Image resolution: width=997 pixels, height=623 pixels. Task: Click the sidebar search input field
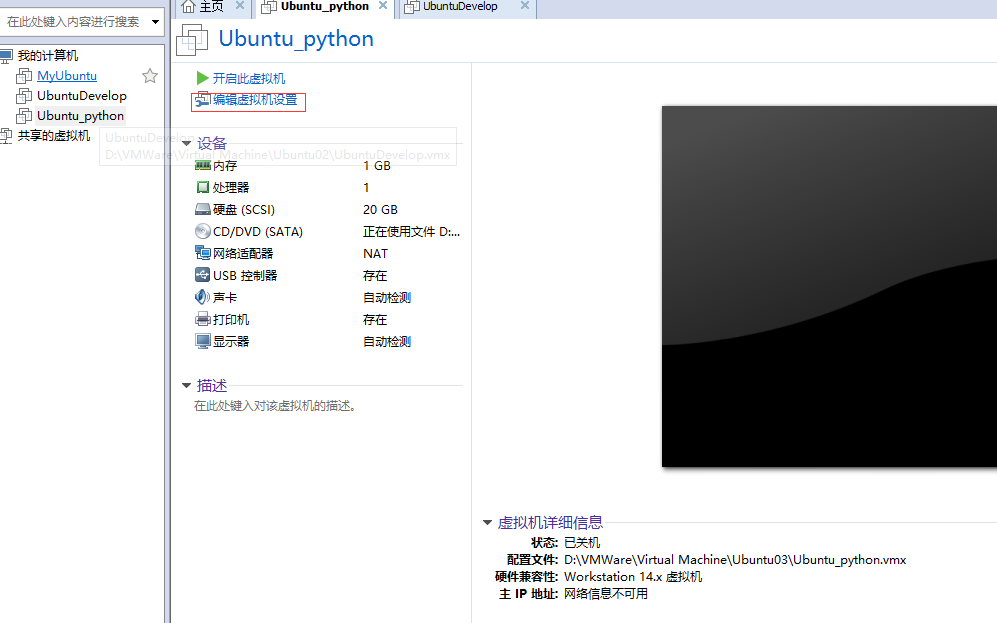(70, 18)
